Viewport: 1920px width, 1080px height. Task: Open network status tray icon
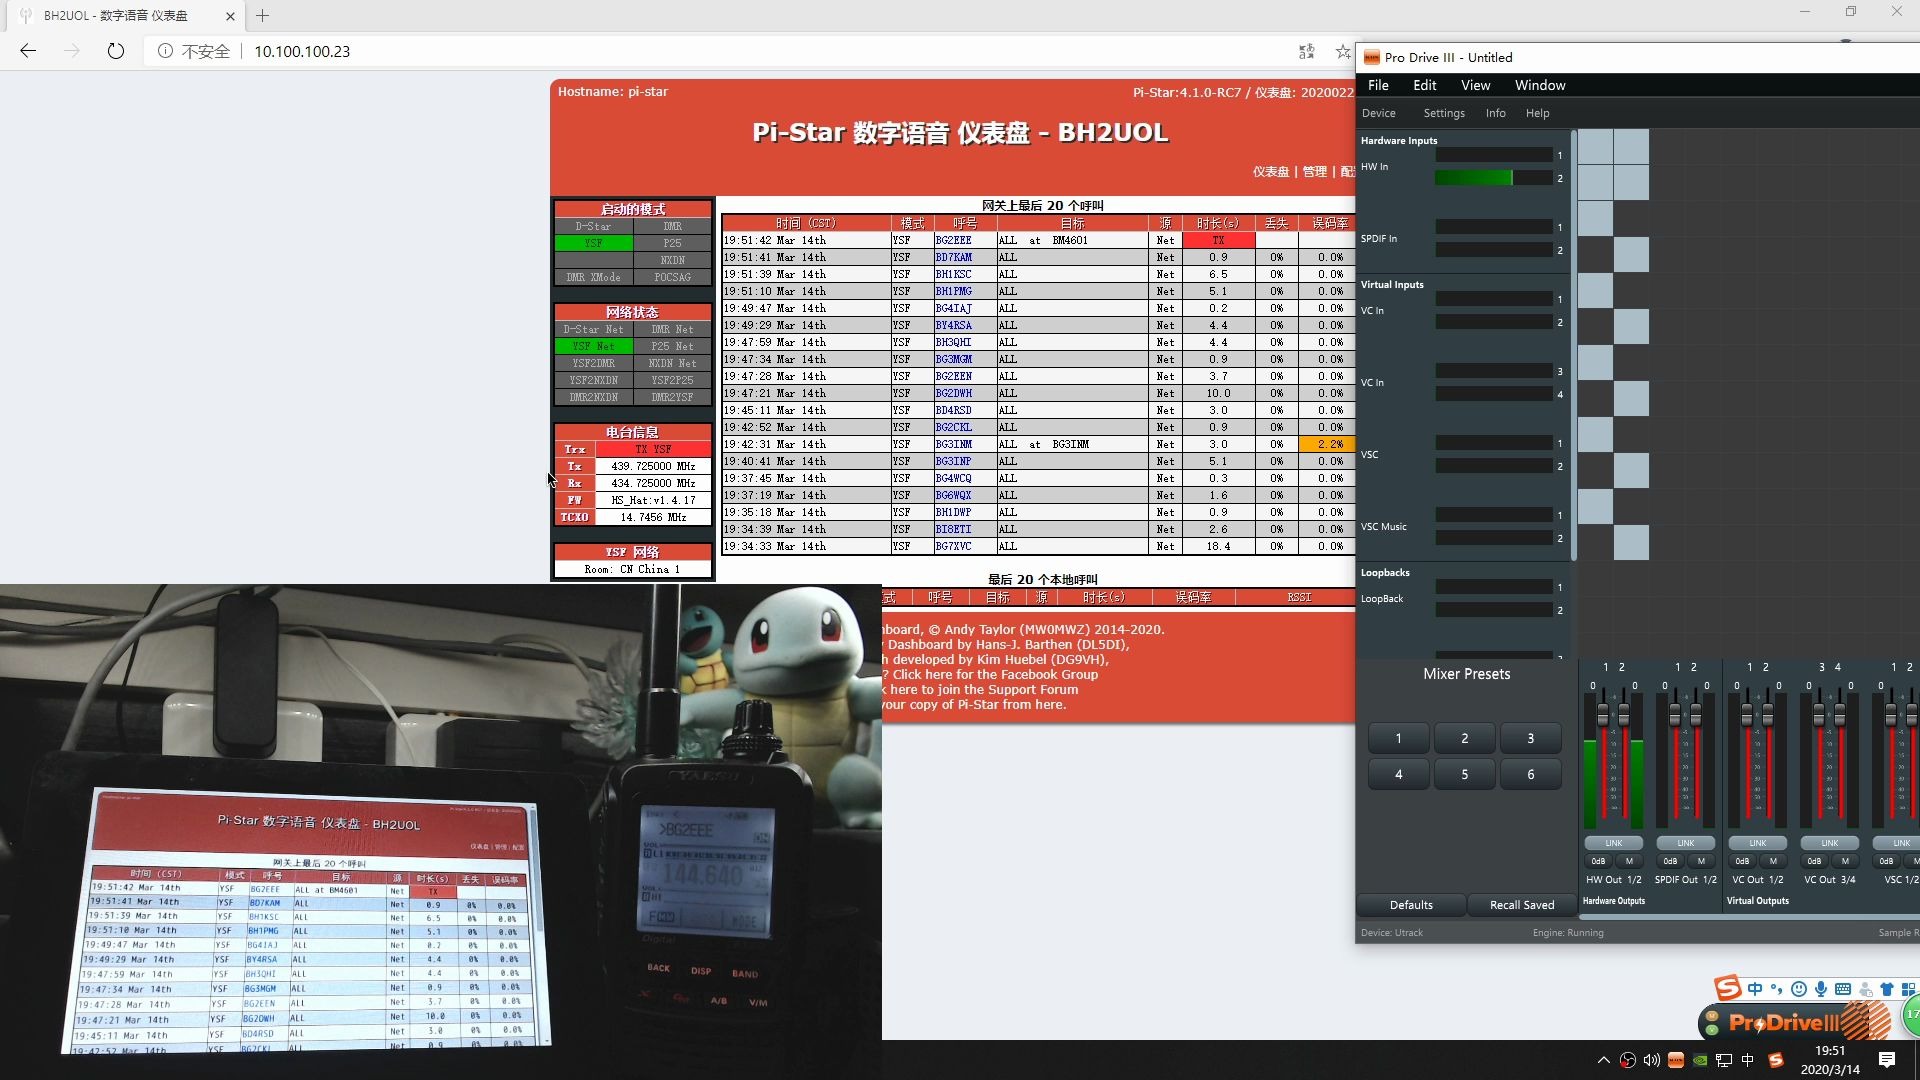tap(1724, 1060)
